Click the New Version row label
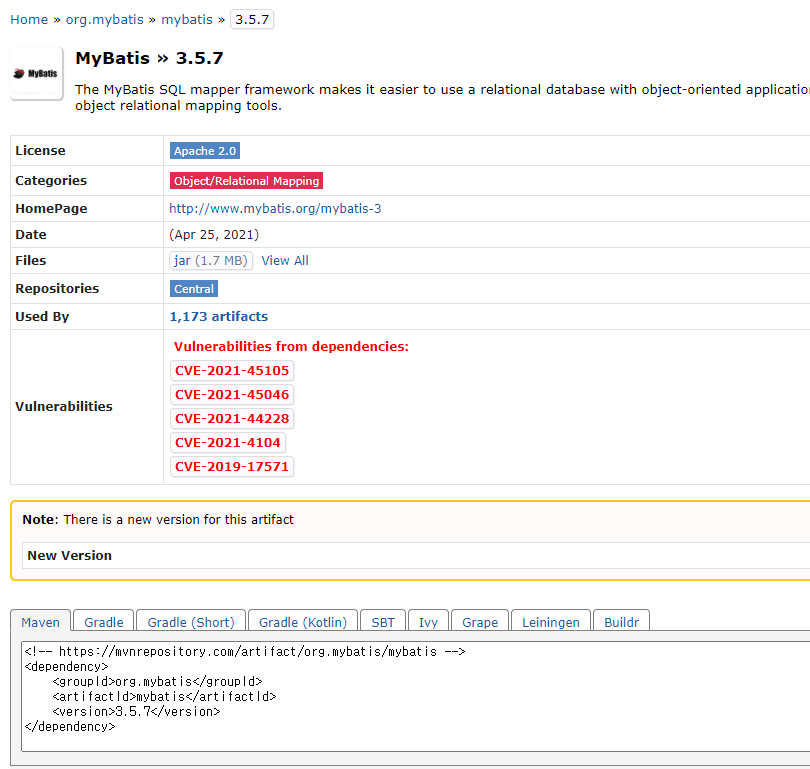The height and width of the screenshot is (769, 810). (69, 556)
